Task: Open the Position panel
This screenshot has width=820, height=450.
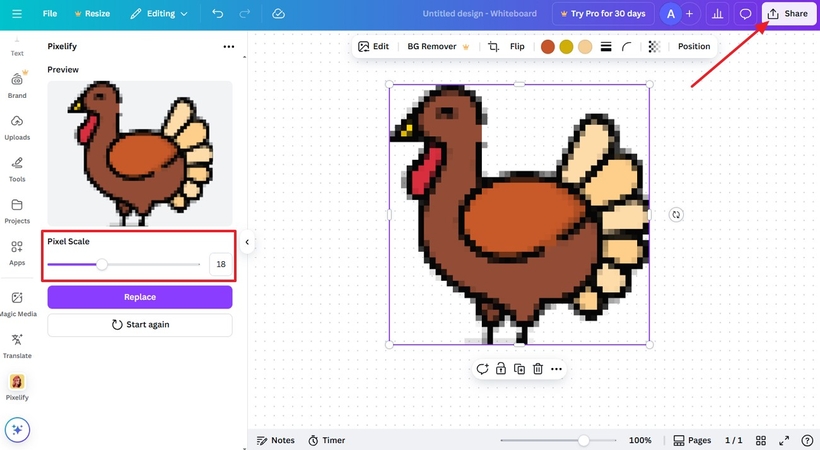Action: pos(694,46)
